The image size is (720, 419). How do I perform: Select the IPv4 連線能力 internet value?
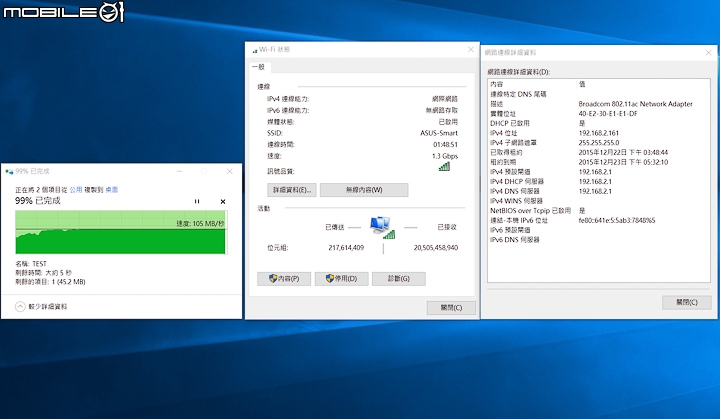444,99
